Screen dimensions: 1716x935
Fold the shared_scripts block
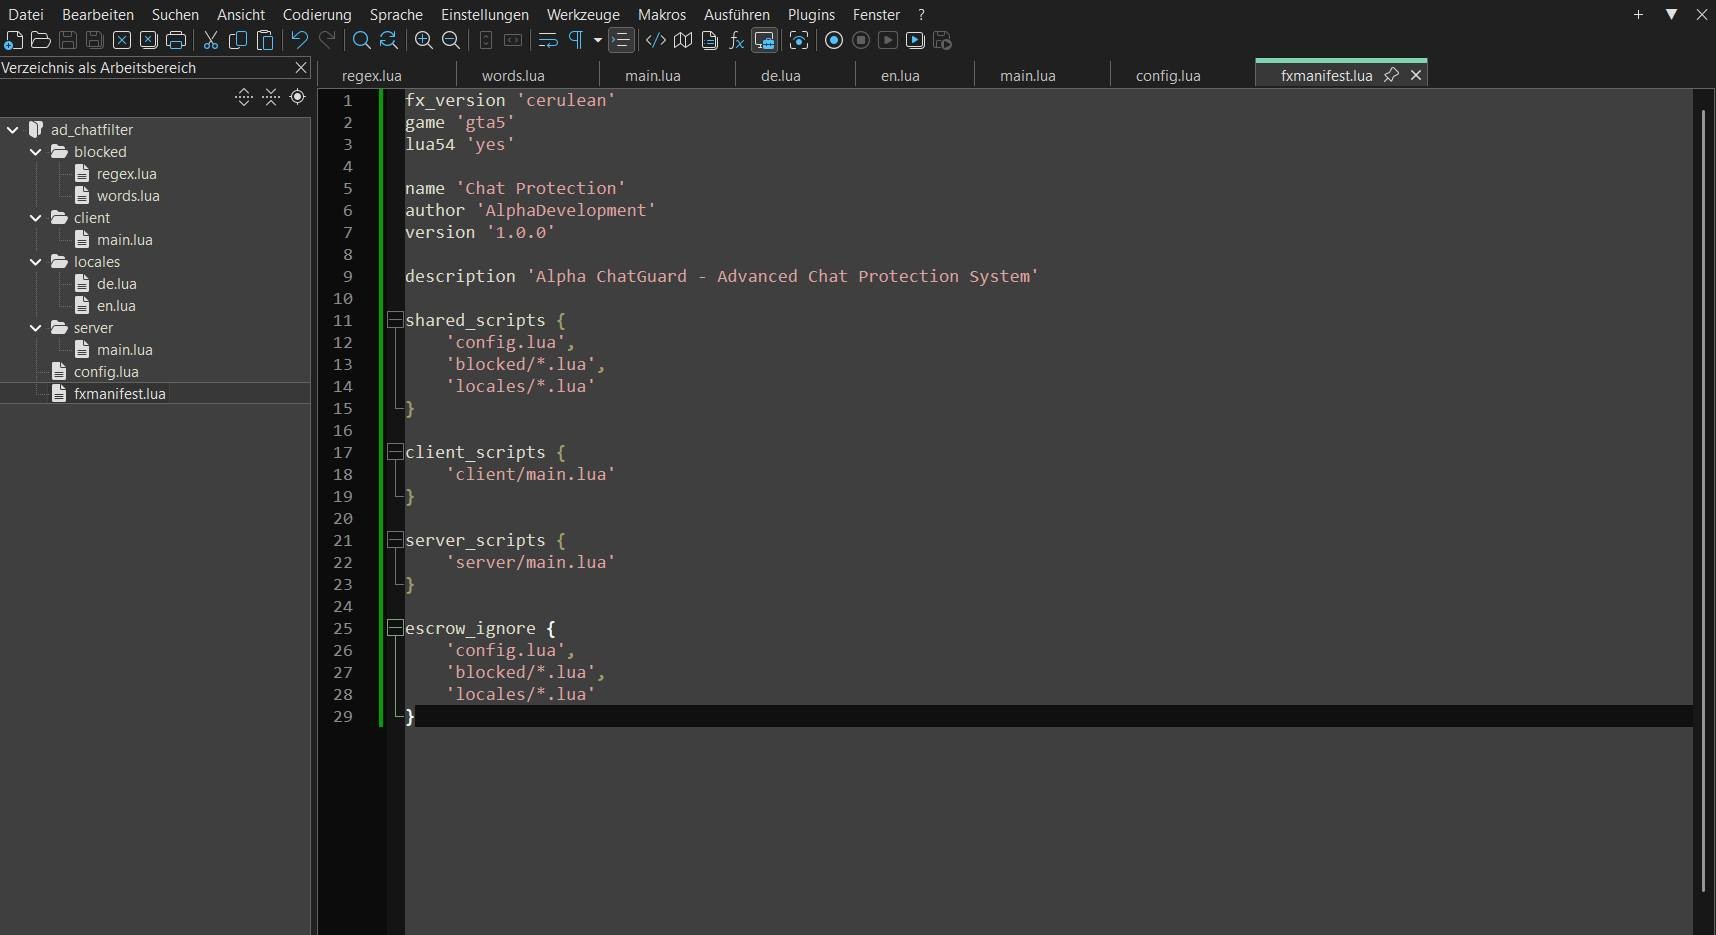395,320
